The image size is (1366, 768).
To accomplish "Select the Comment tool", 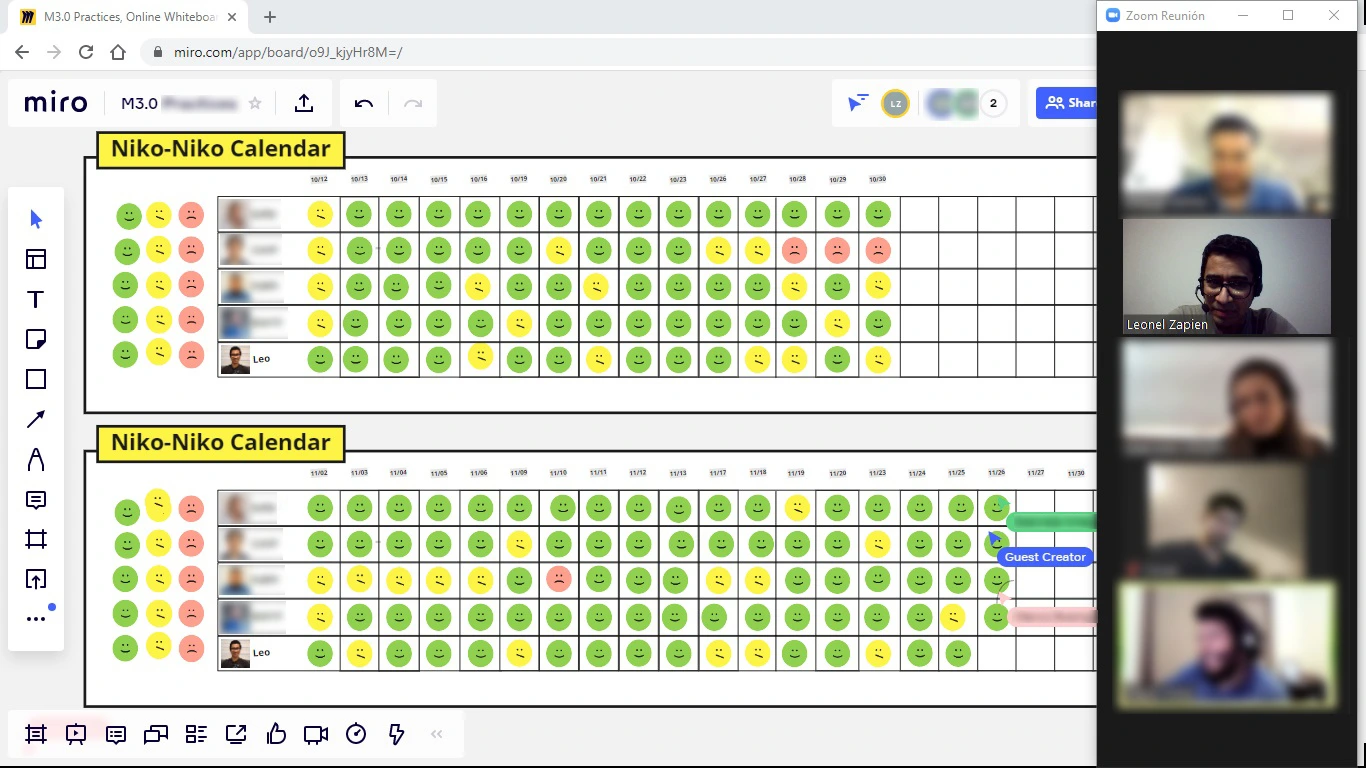I will (x=36, y=499).
